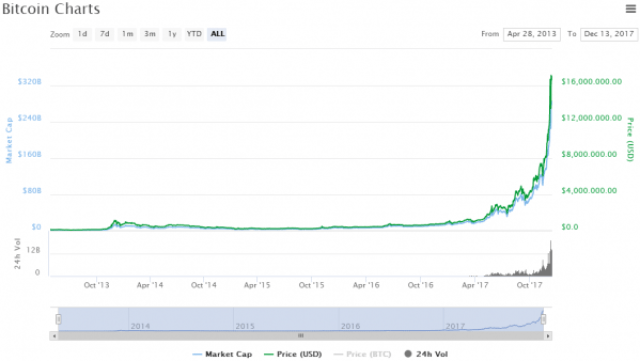The width and height of the screenshot is (640, 361).
Task: Click the navigator scrollbar right arrow
Action: tap(548, 336)
